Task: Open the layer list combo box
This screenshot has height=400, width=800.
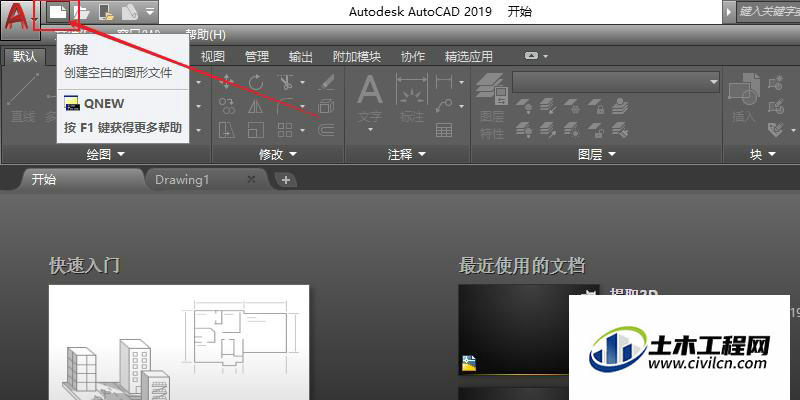Action: click(616, 82)
